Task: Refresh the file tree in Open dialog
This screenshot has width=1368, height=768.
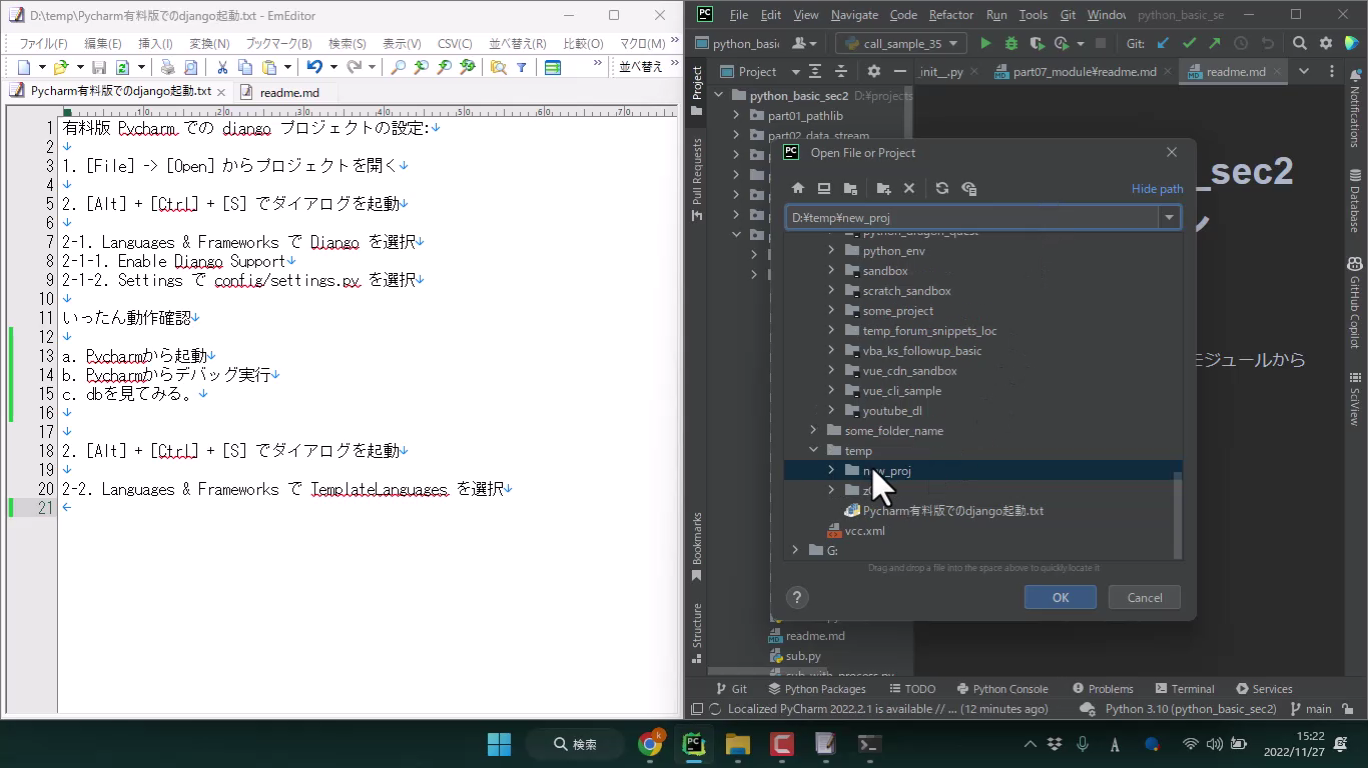Action: [x=942, y=188]
